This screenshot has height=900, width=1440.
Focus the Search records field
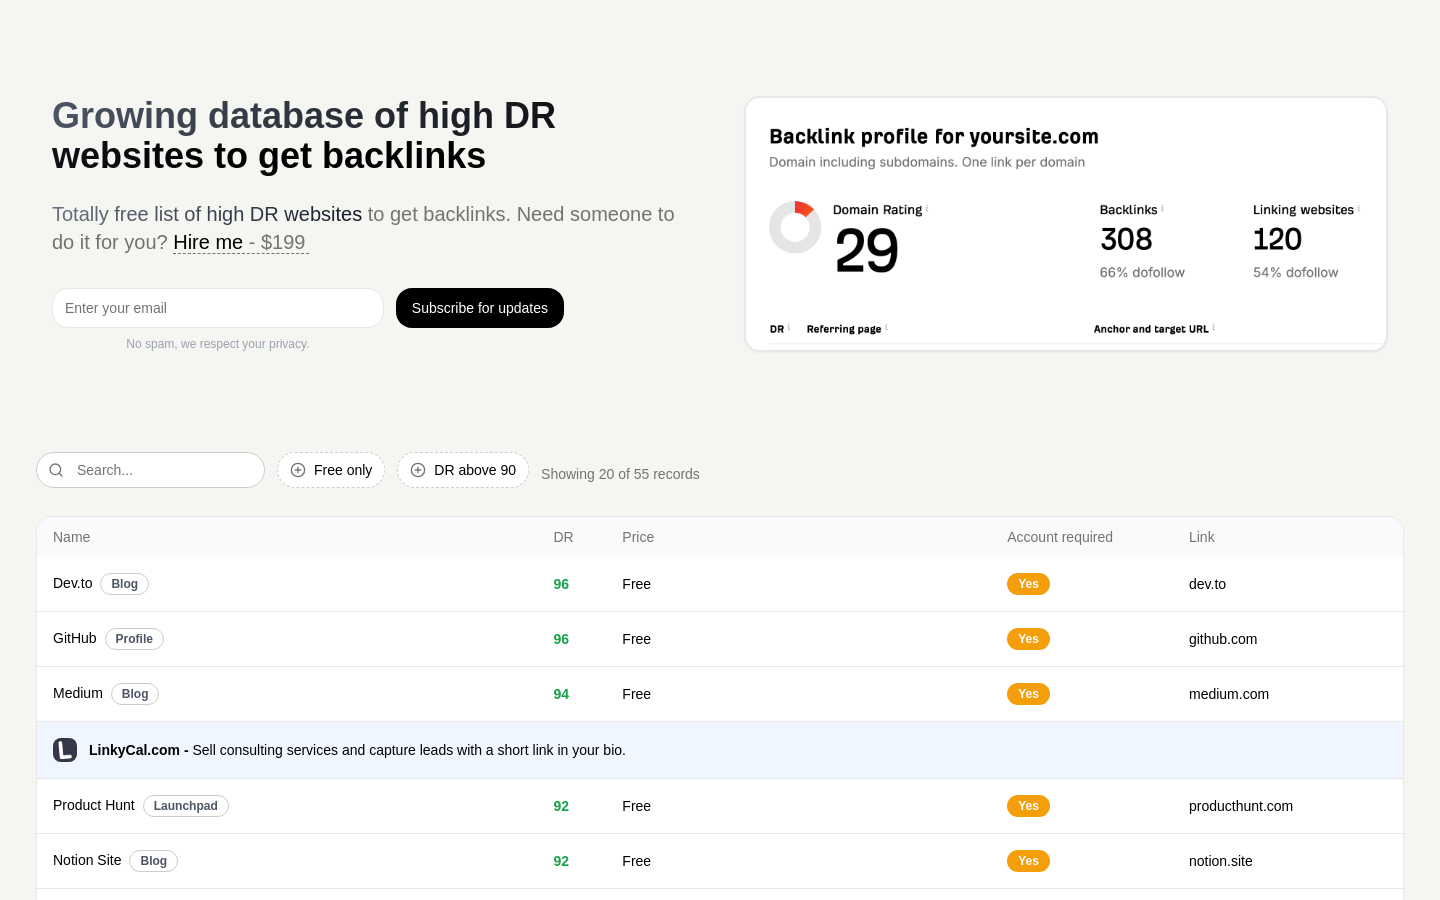point(151,470)
